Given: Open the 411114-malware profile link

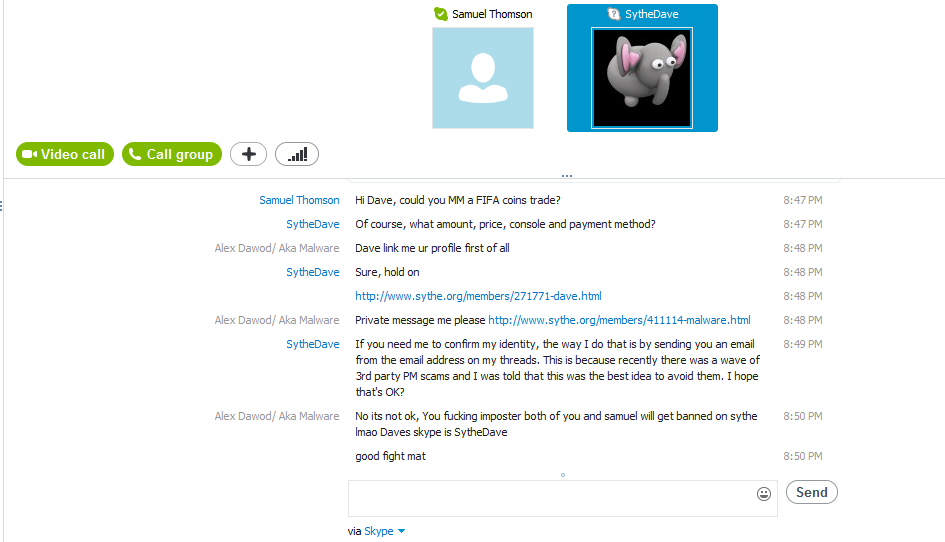Looking at the screenshot, I should tap(619, 320).
